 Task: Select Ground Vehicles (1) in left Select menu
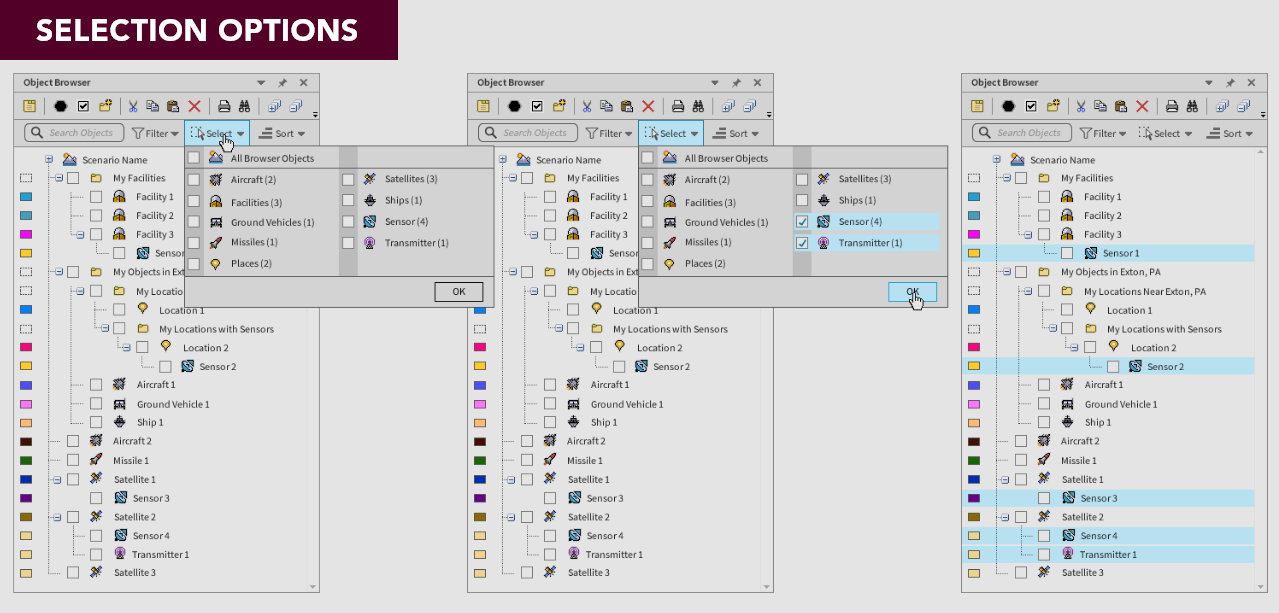tap(272, 223)
